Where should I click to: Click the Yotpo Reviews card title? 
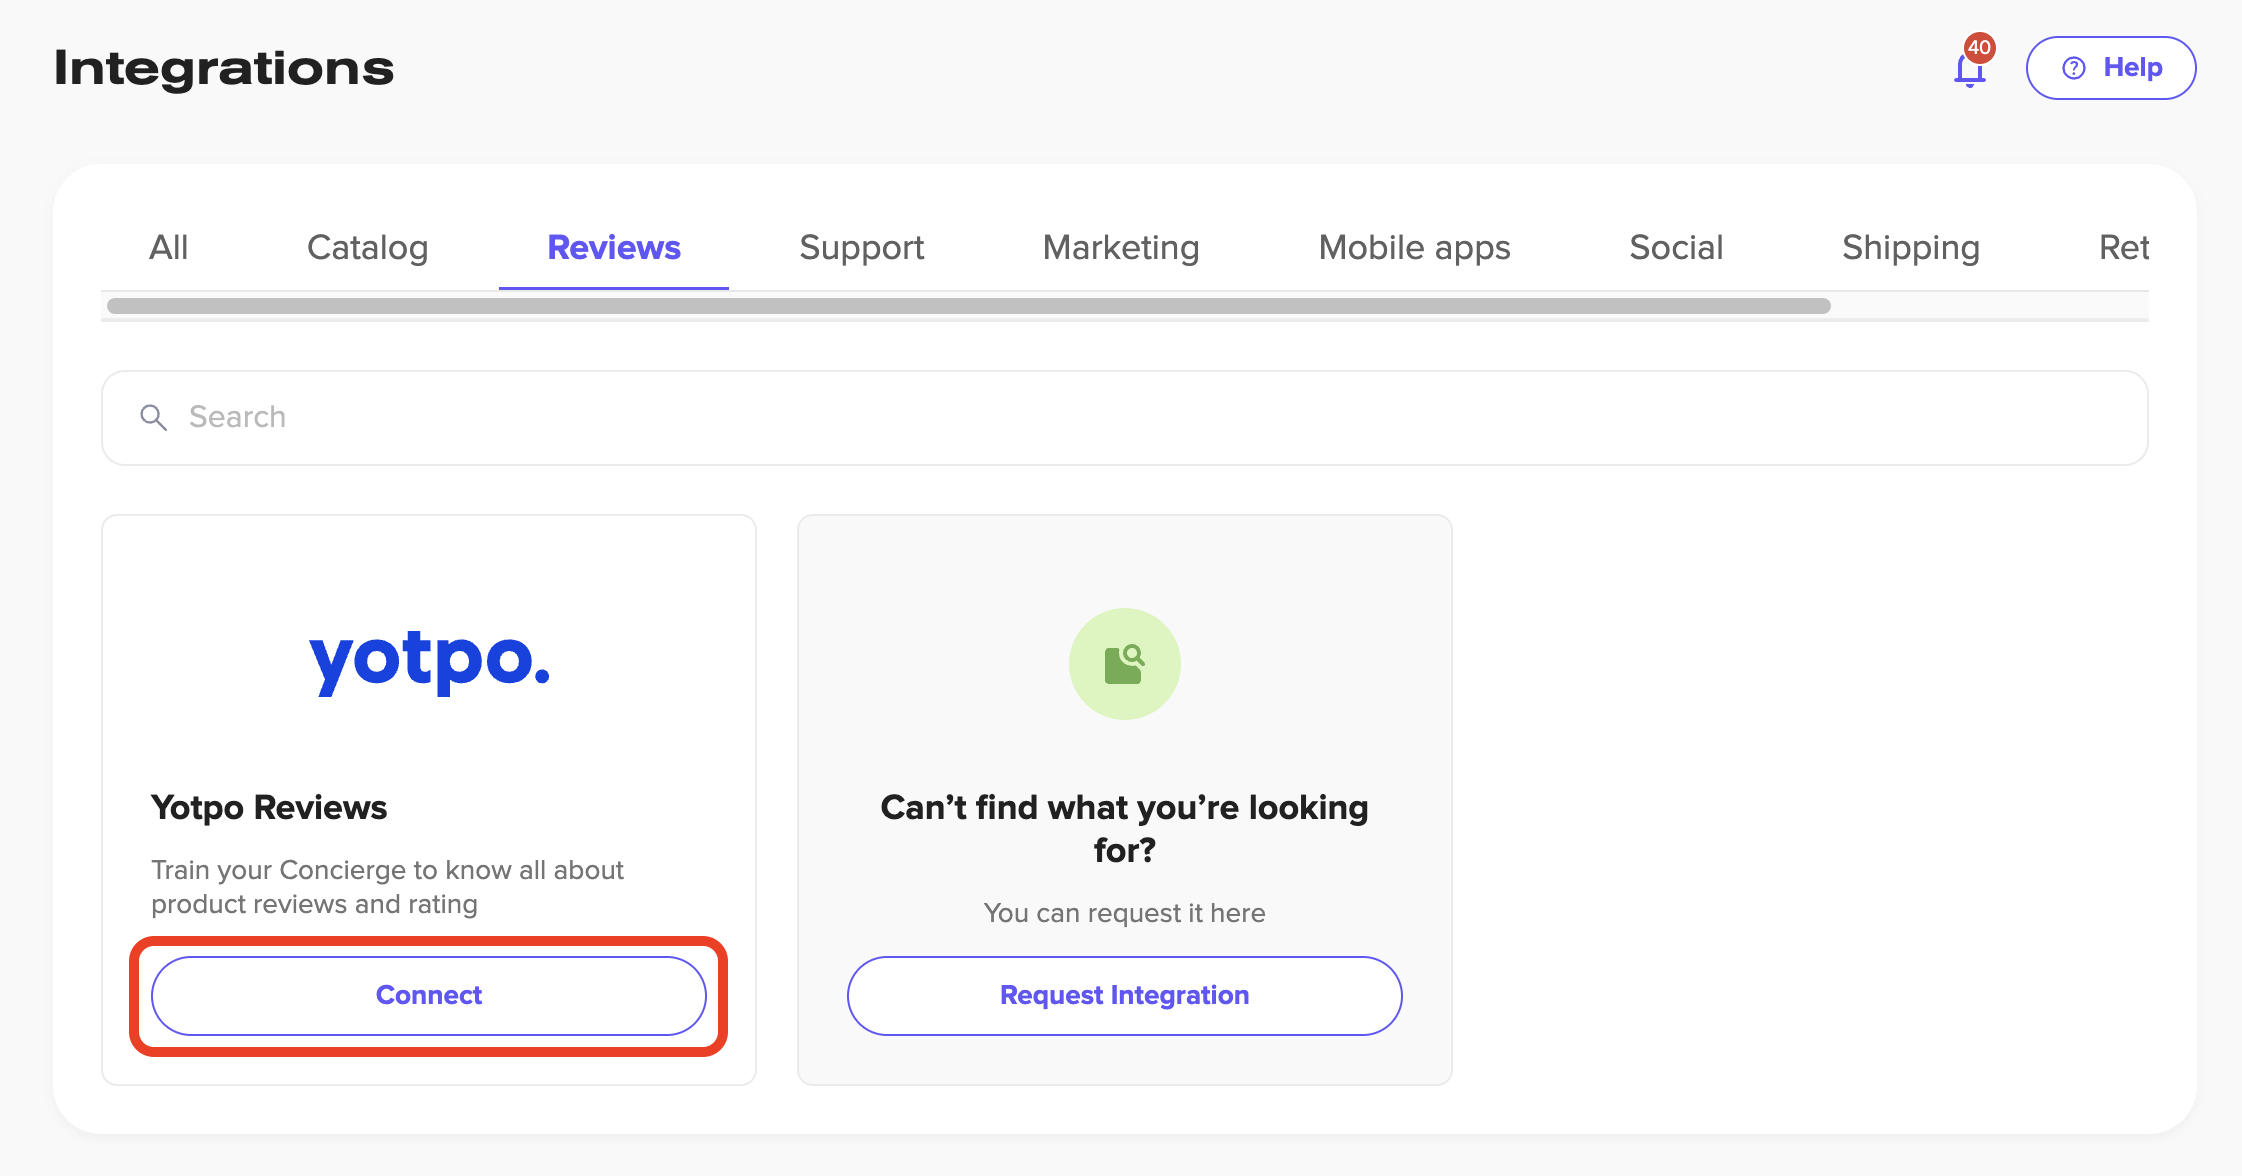(269, 807)
